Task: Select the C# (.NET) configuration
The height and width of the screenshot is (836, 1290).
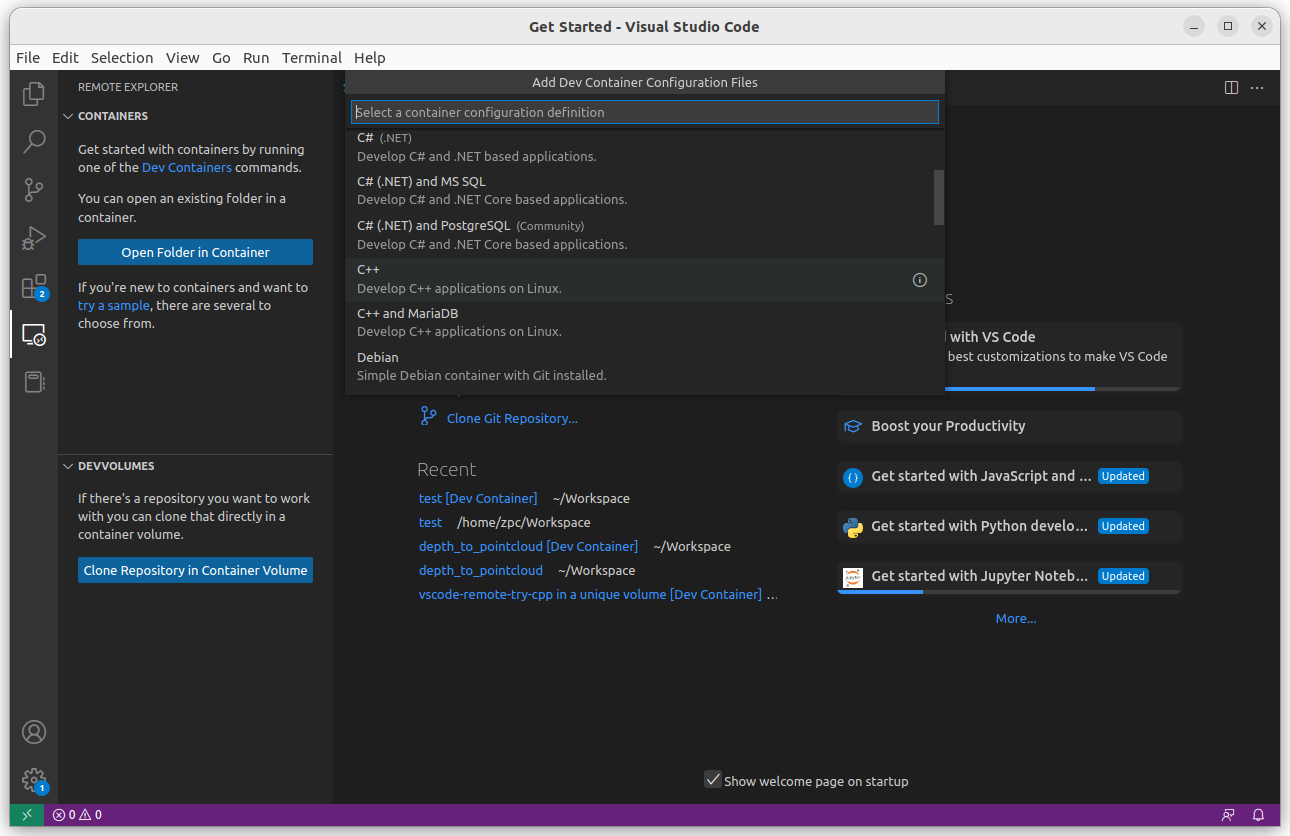Action: [x=645, y=147]
